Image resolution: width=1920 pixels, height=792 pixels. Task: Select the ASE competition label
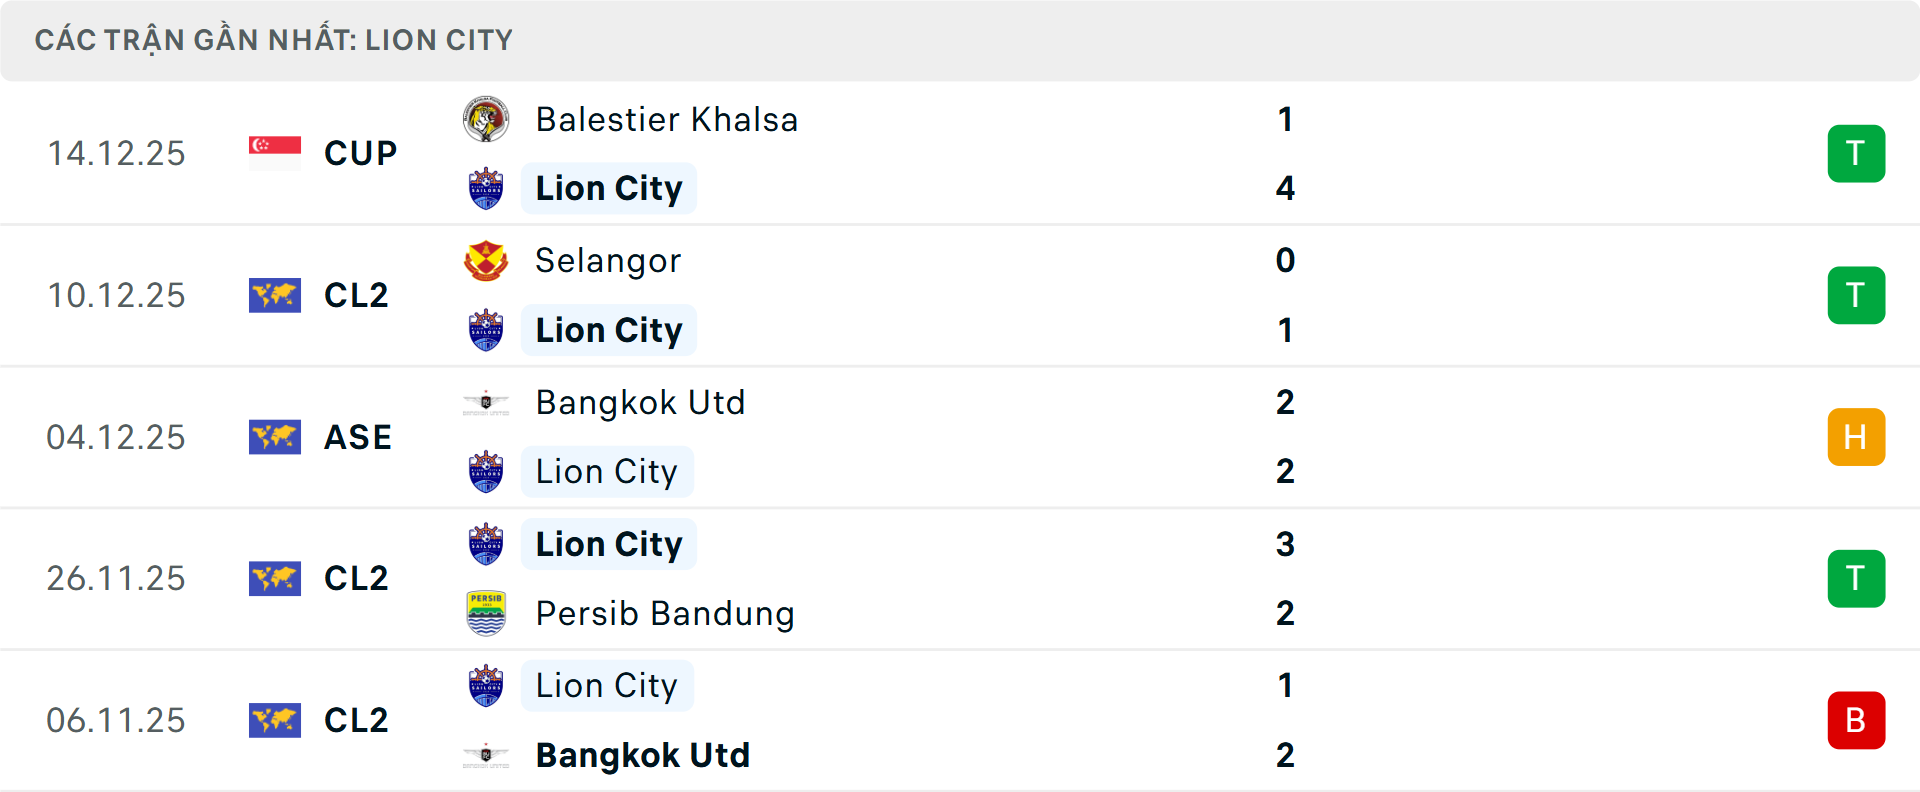pos(358,437)
